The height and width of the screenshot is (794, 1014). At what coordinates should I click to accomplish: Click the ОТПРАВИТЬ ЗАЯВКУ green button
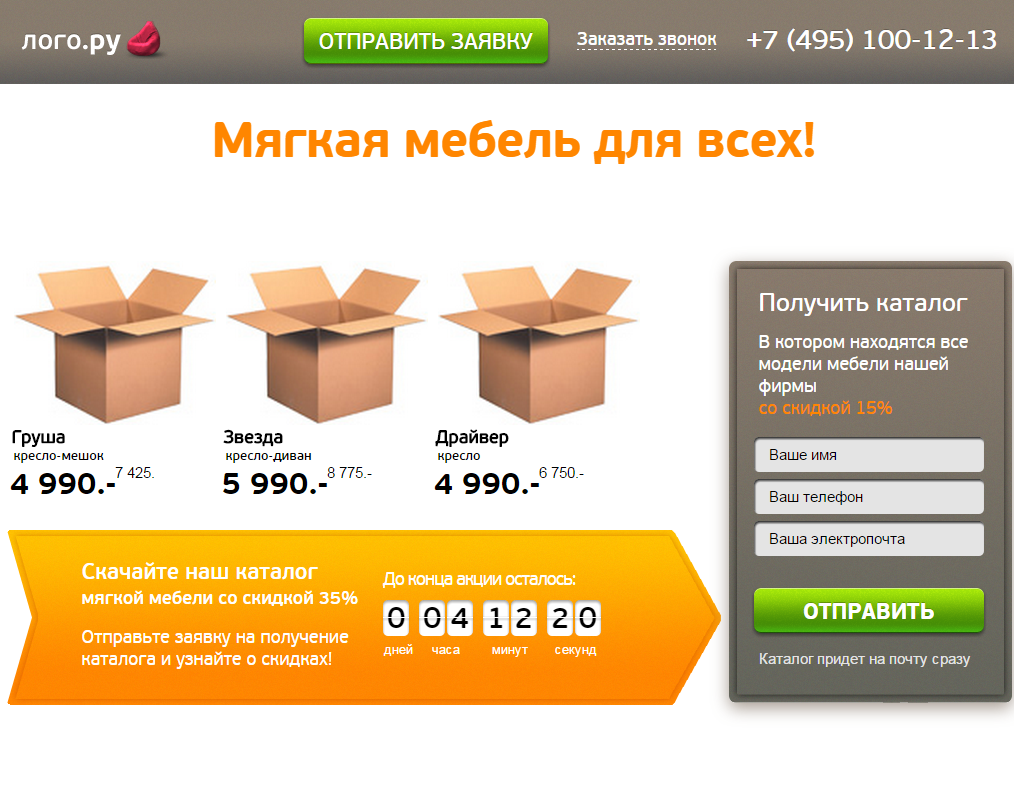[426, 41]
